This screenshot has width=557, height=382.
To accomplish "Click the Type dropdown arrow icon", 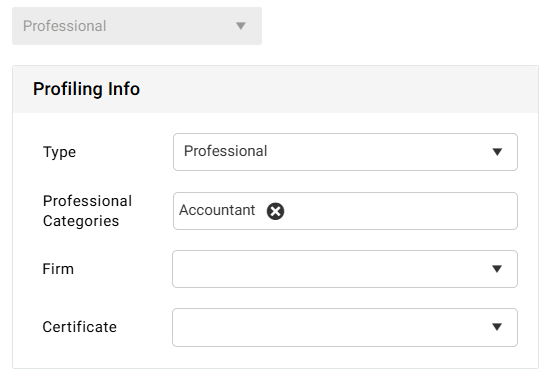I will tap(497, 152).
